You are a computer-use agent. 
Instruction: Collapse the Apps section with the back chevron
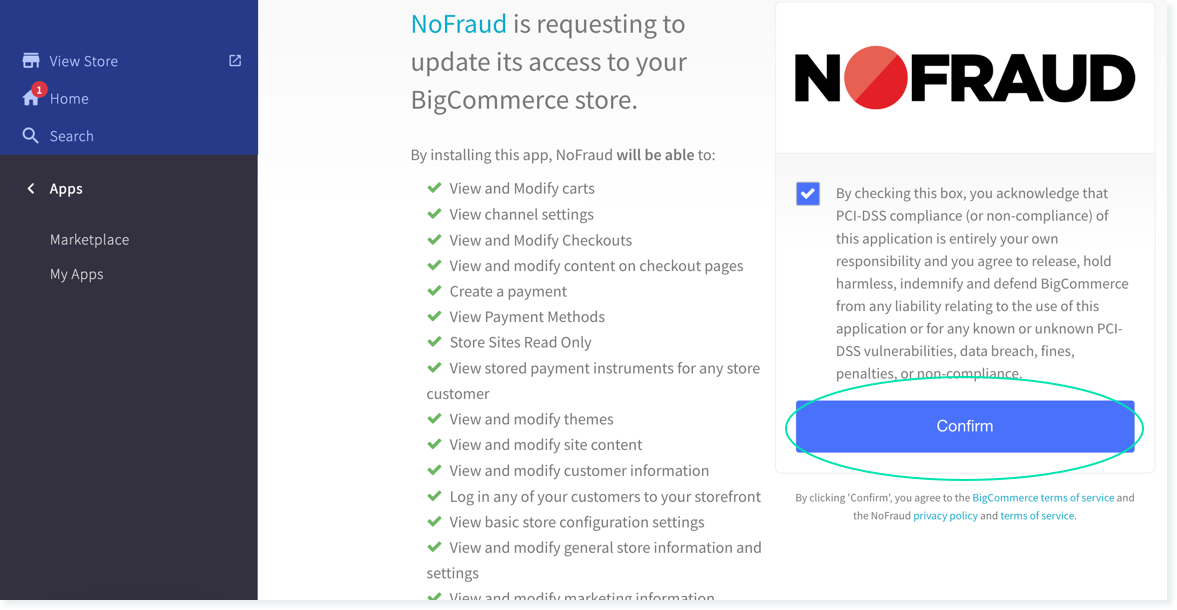29,188
